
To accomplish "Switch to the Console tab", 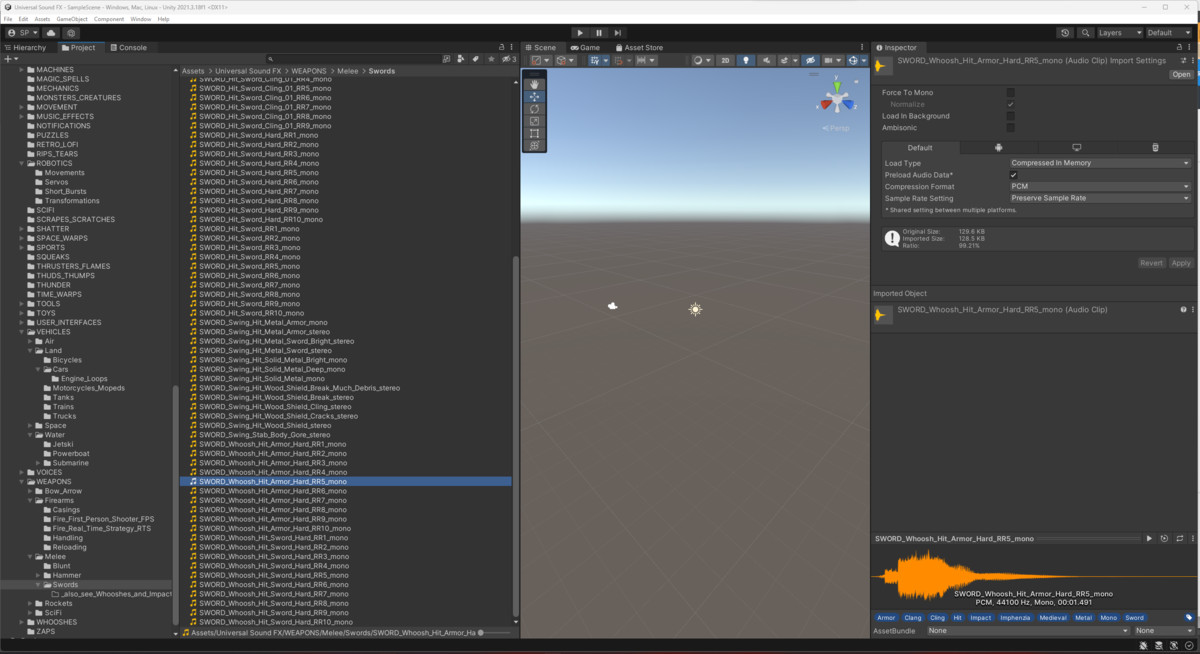I will coord(128,47).
